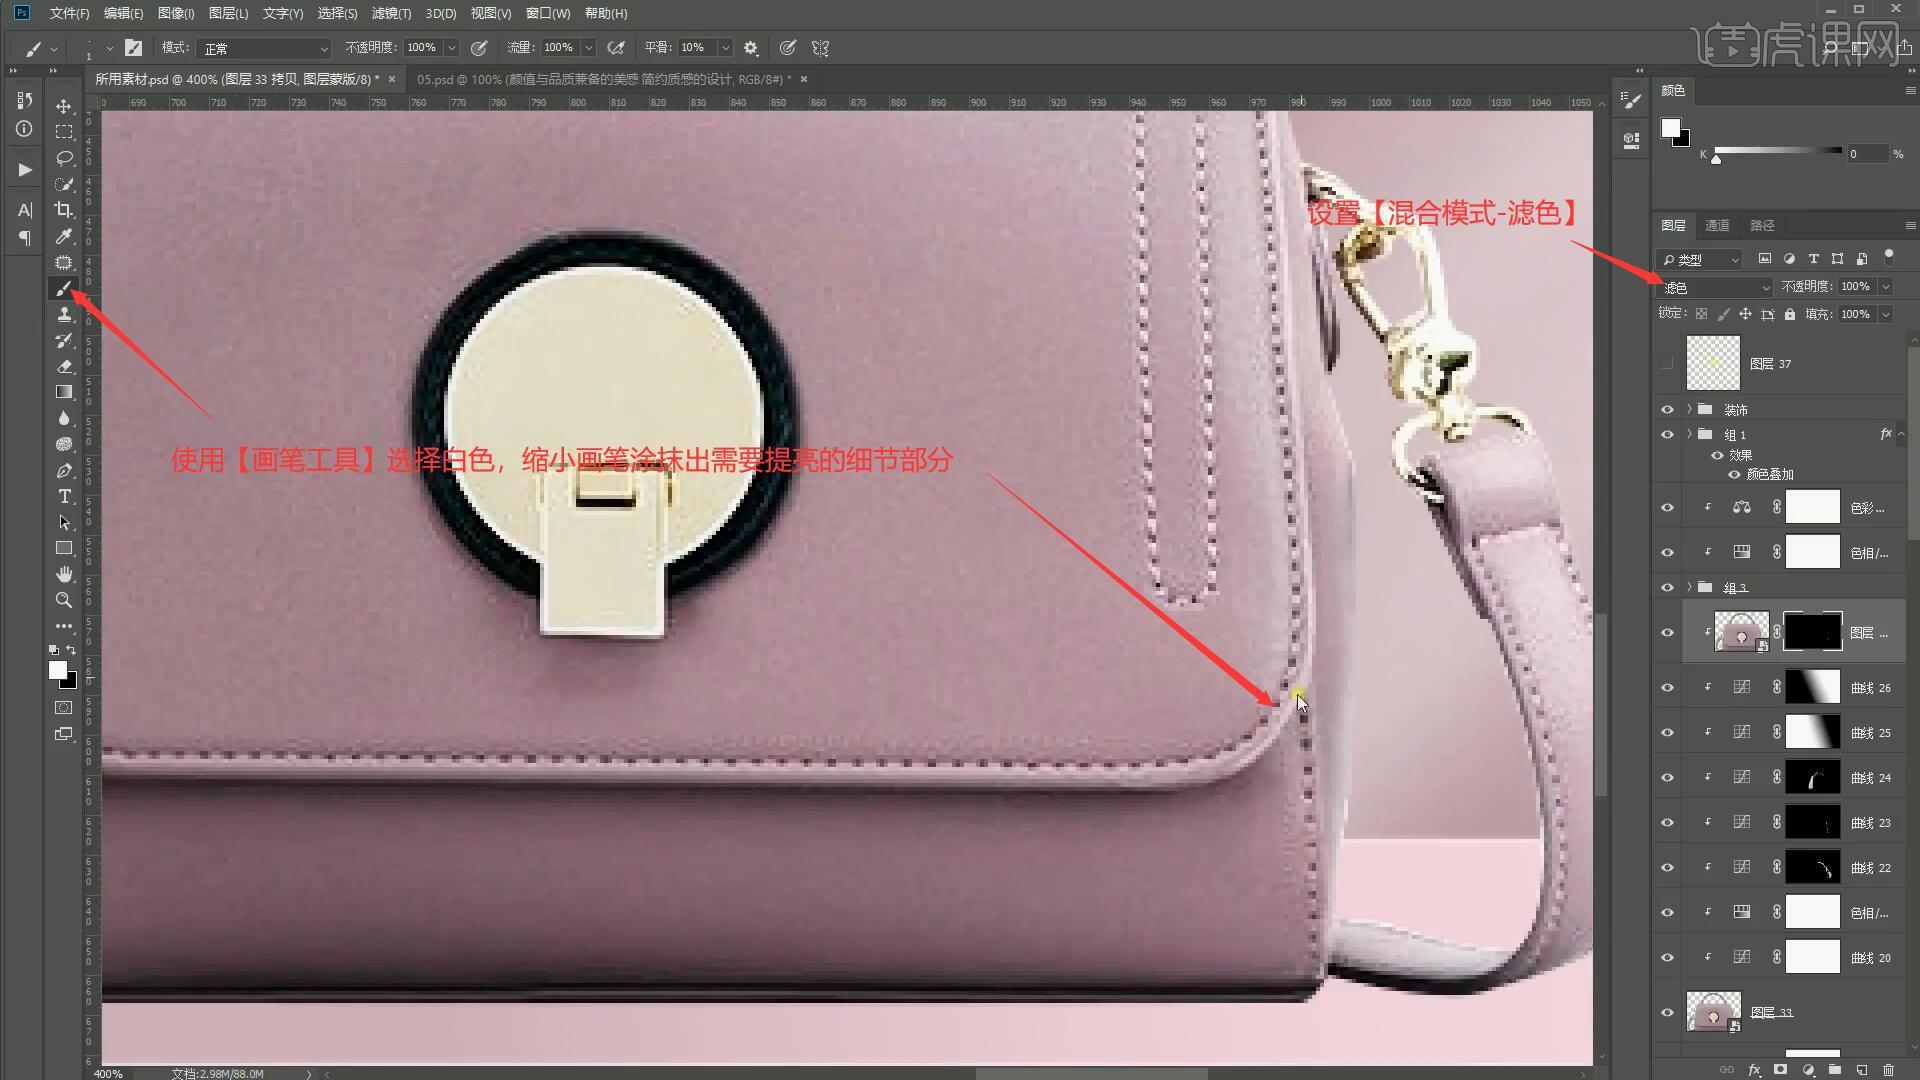The width and height of the screenshot is (1920, 1080).
Task: Hide the 曲线 26 layer
Action: coord(1667,688)
